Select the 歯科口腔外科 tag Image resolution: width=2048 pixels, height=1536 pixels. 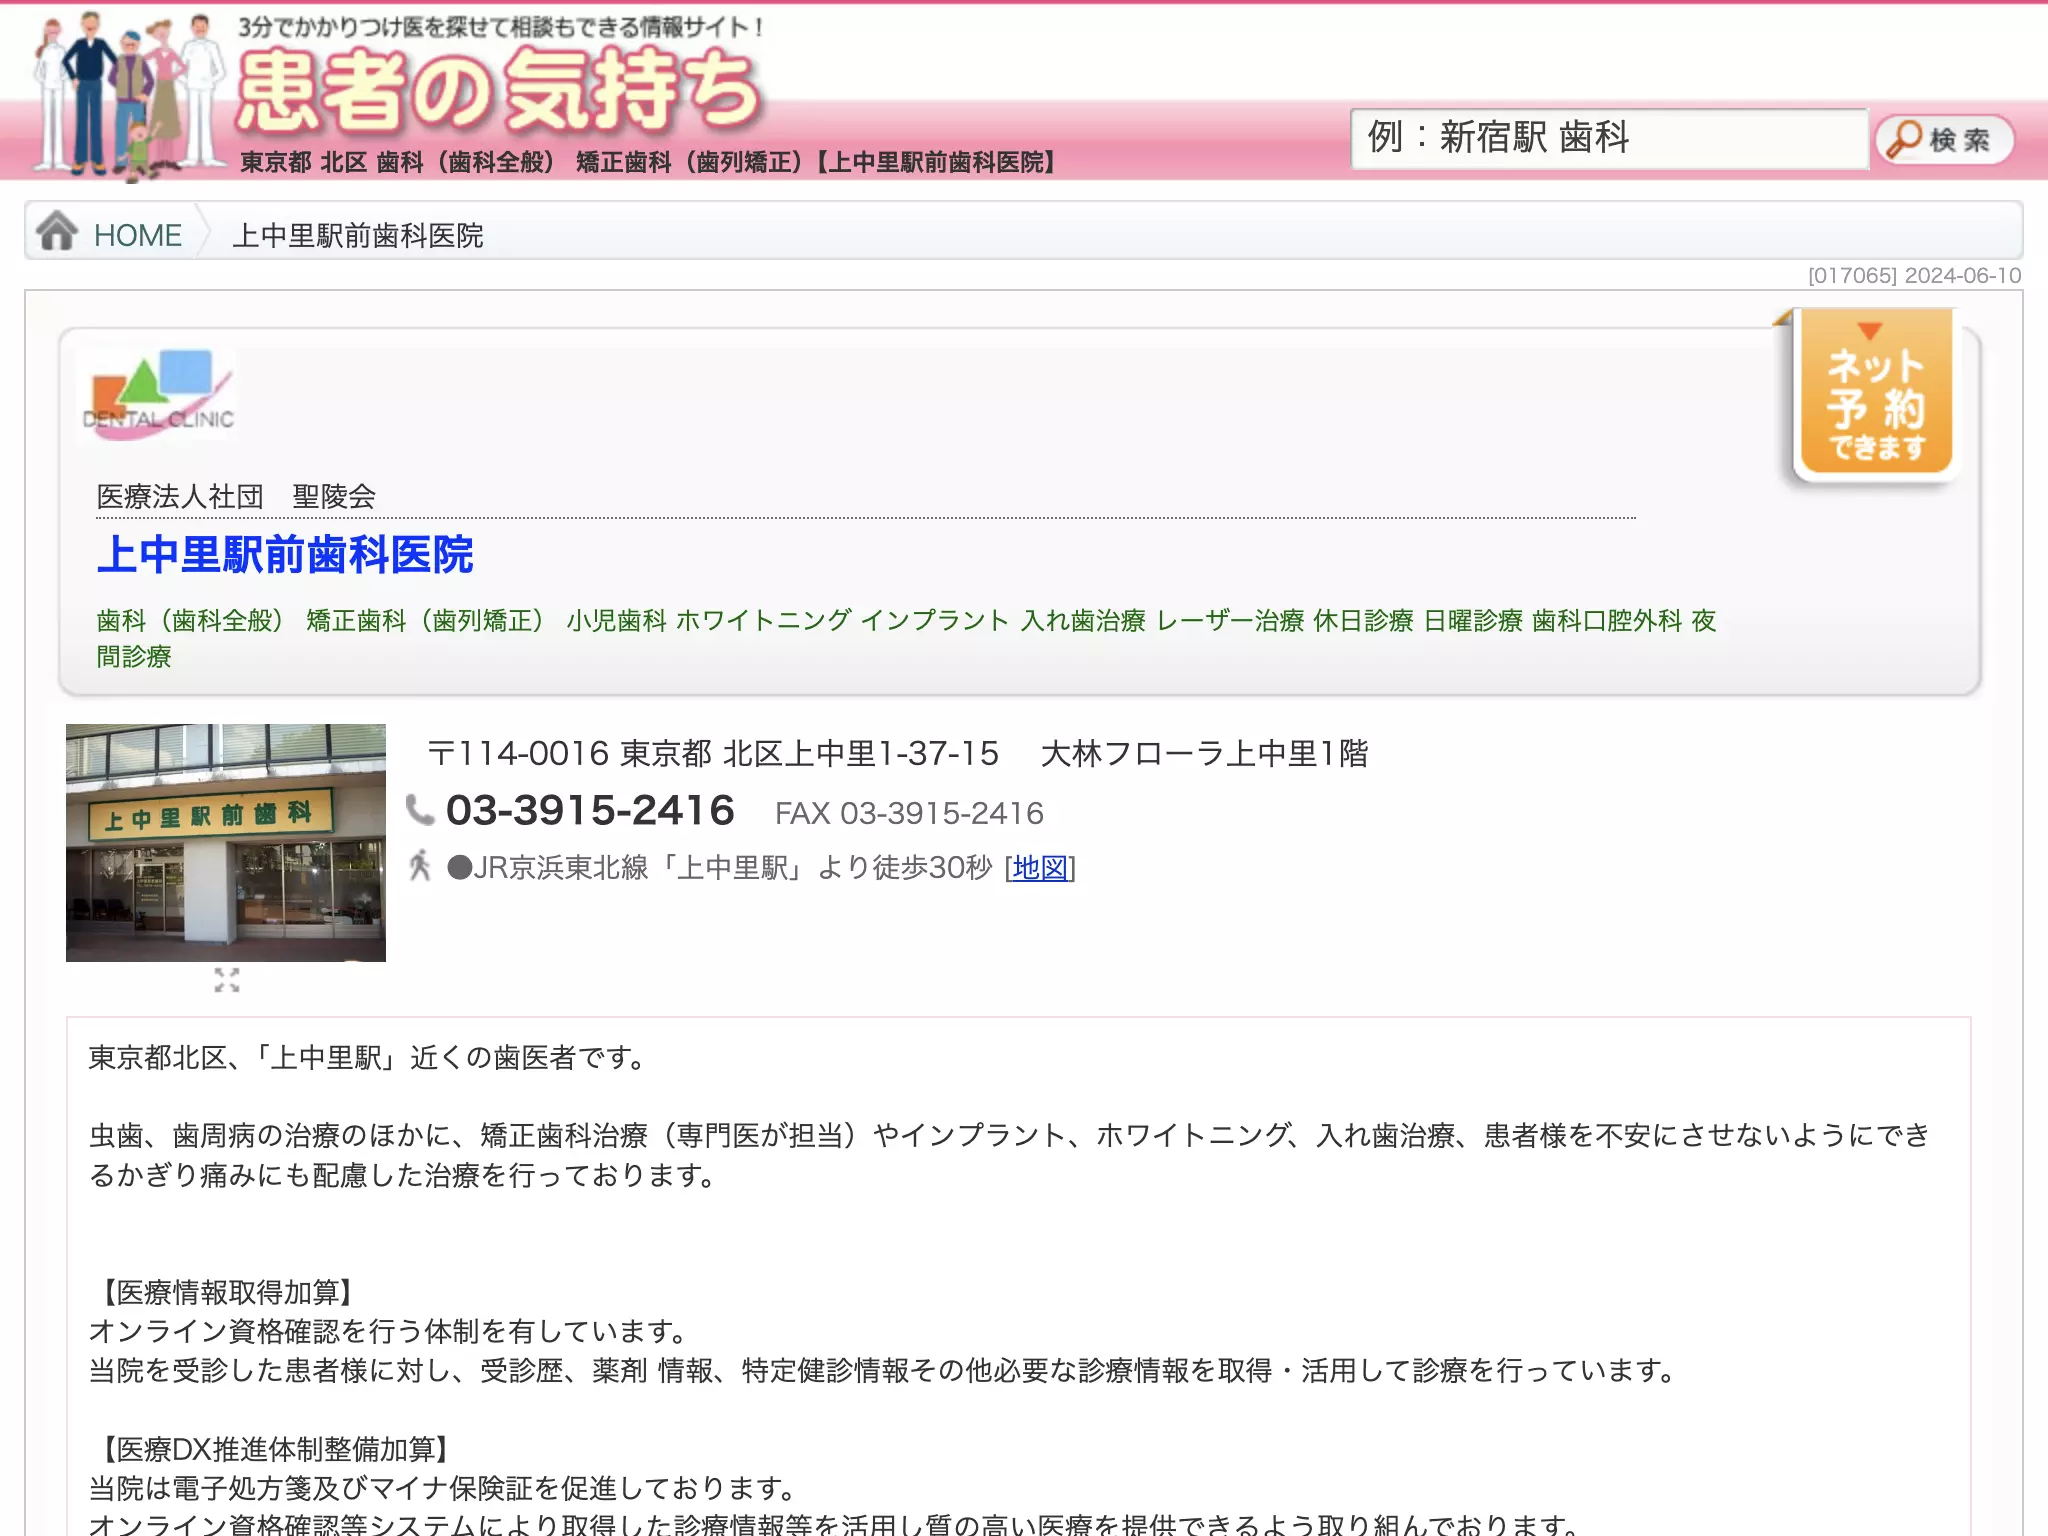coord(1607,621)
